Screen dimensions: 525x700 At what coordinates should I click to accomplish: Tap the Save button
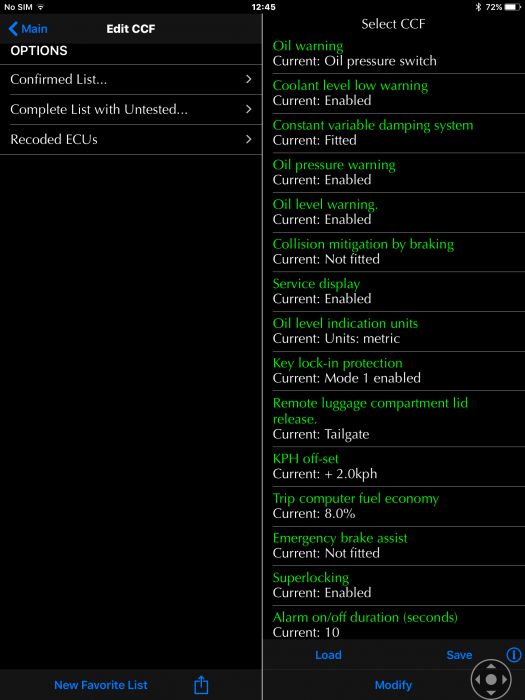459,655
